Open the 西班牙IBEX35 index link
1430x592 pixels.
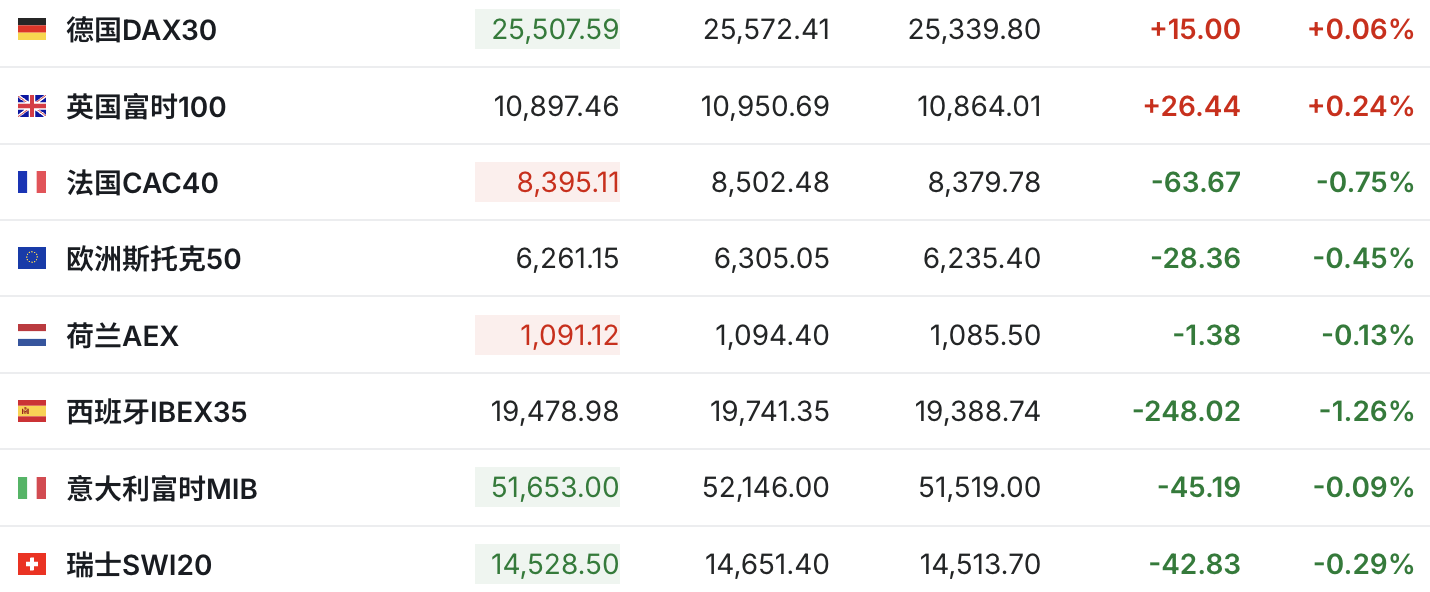coord(156,412)
